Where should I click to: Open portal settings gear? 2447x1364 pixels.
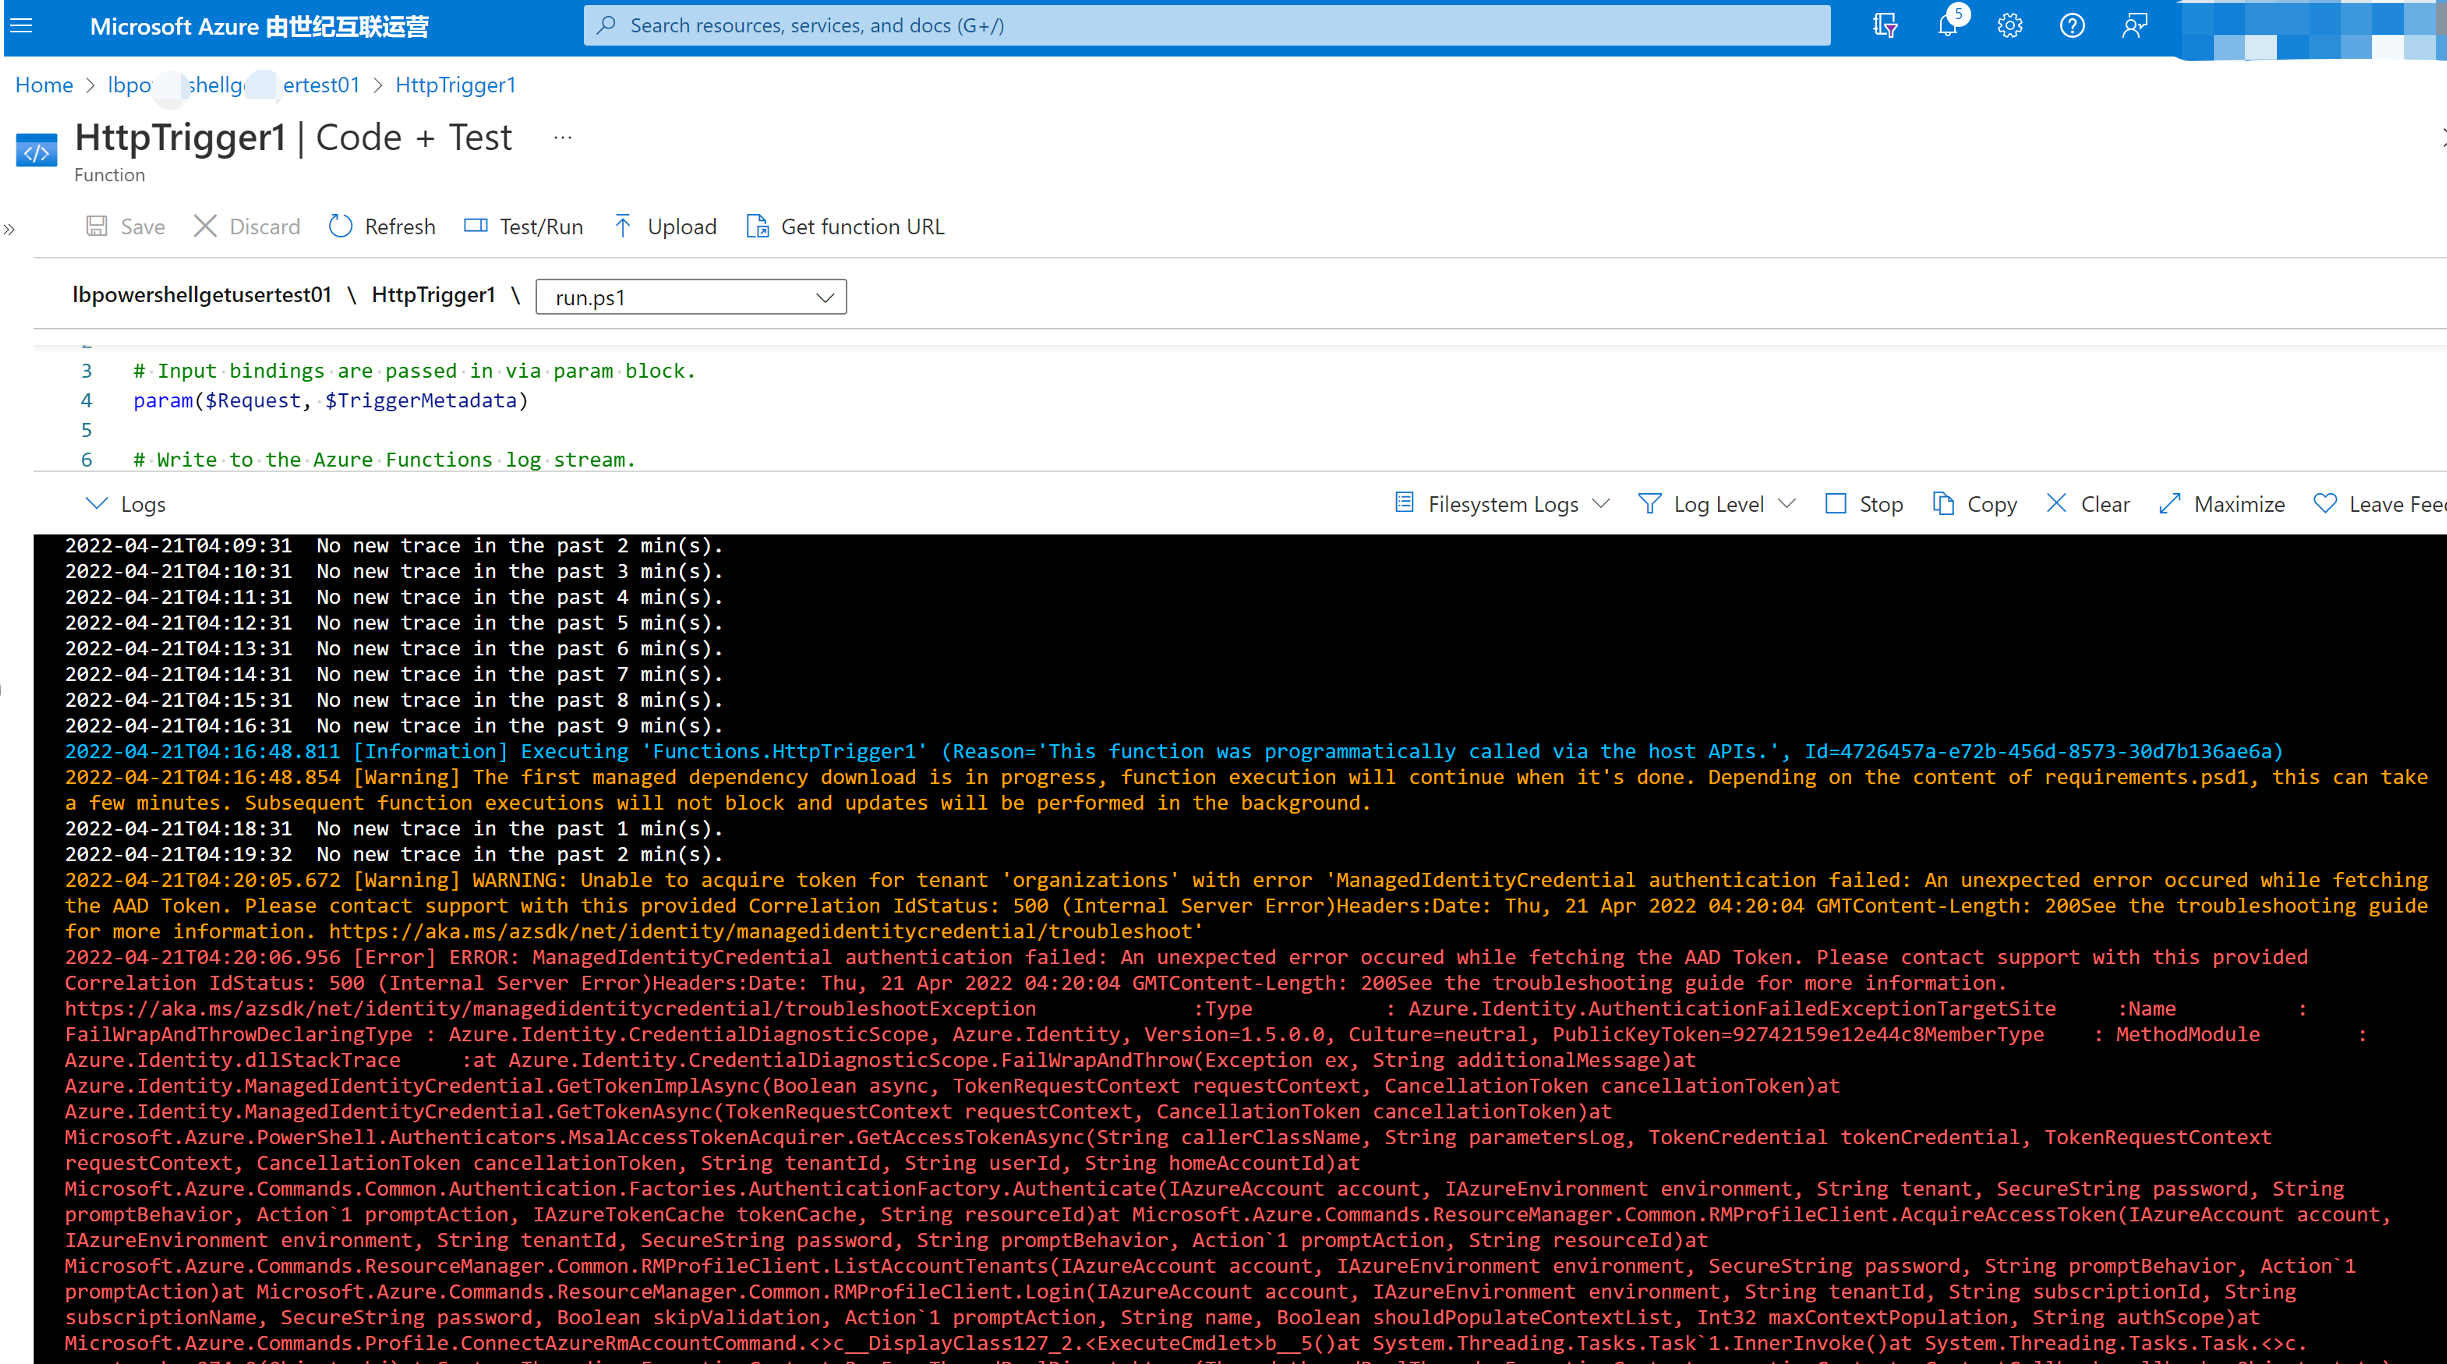click(x=2010, y=26)
